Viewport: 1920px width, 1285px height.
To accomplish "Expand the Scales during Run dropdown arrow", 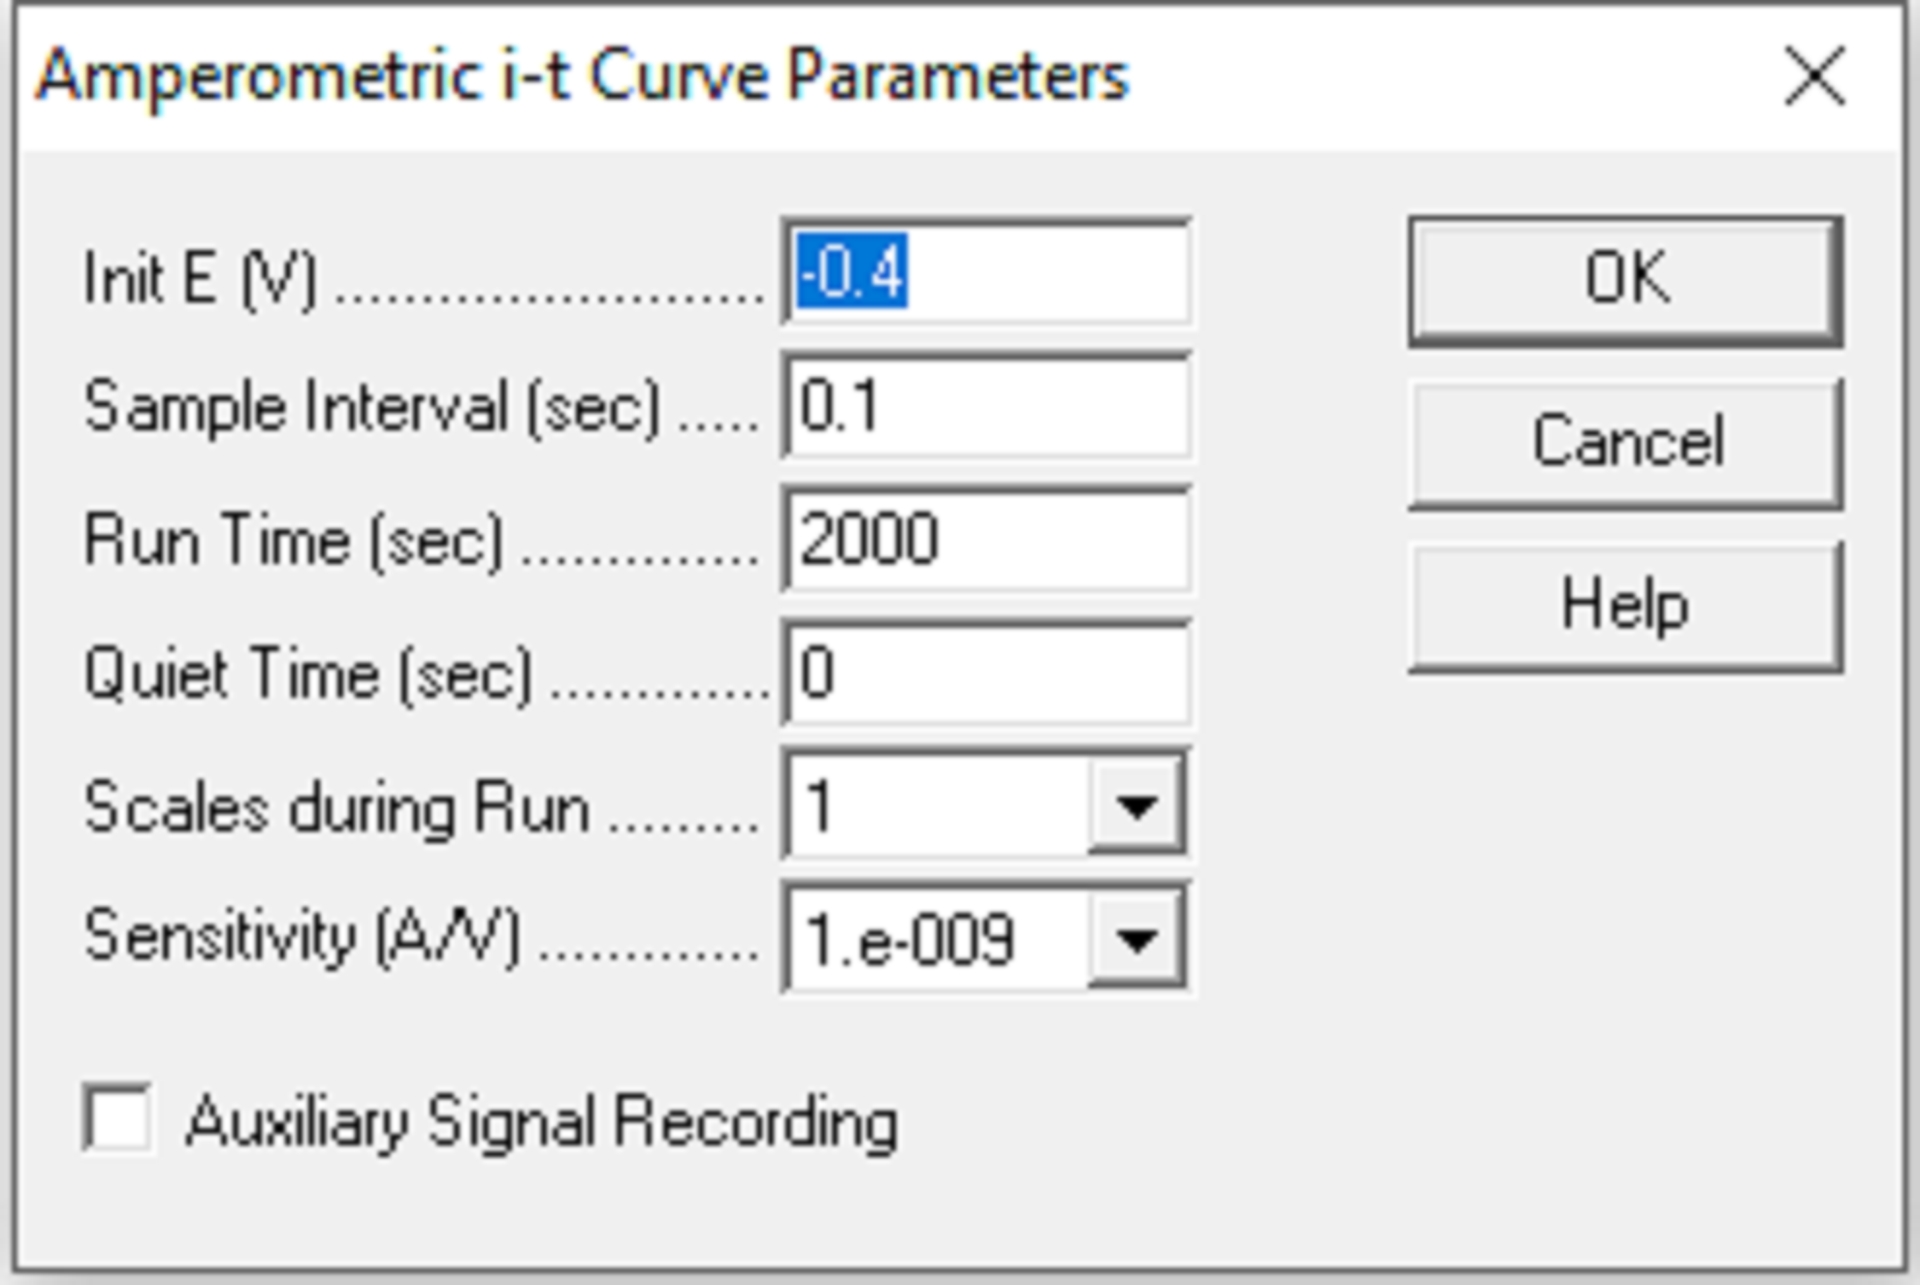I will click(1136, 806).
